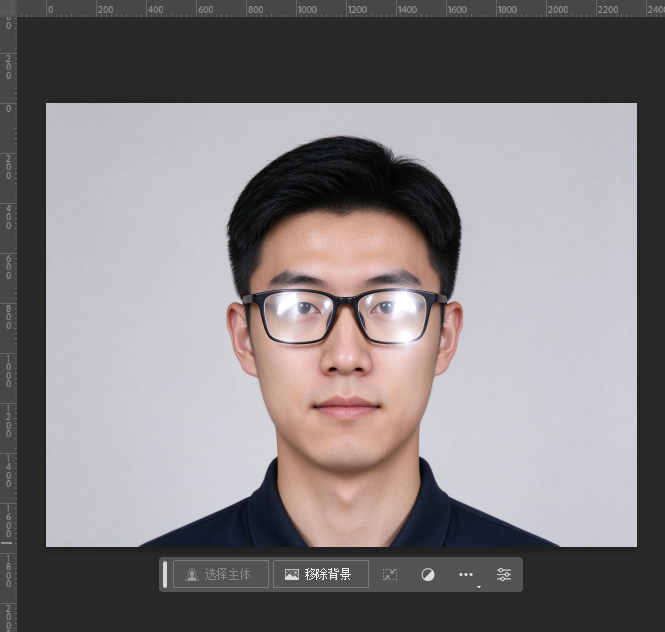Click the Select Subject (选择主体) button
This screenshot has width=665, height=632.
click(x=221, y=574)
